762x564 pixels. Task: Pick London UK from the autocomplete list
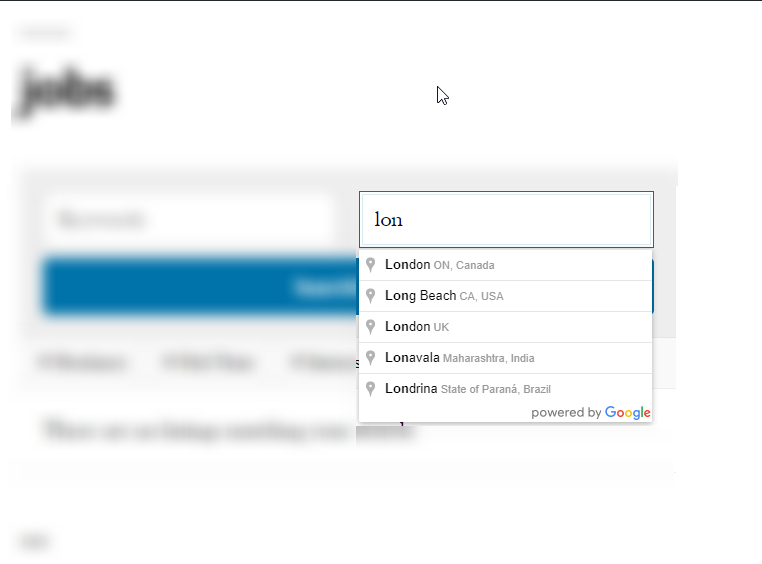click(x=505, y=327)
